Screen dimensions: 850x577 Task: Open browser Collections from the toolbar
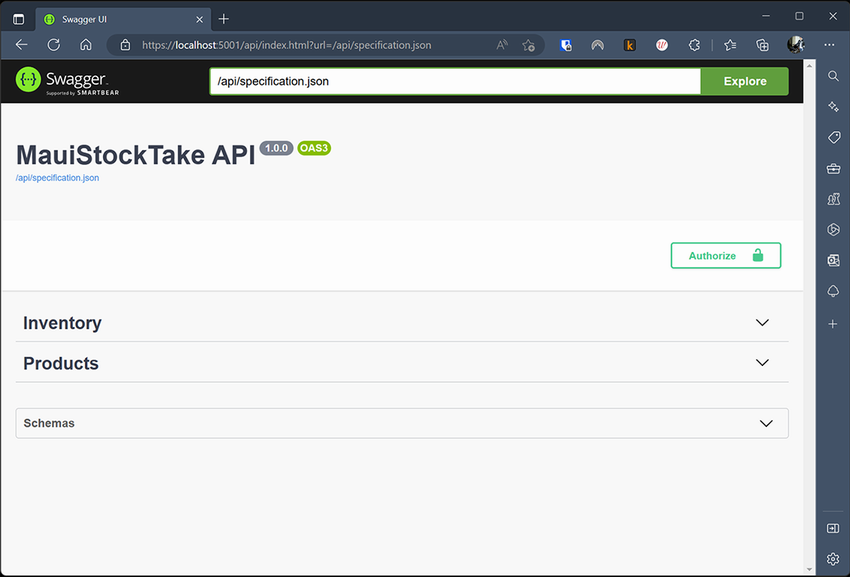(762, 44)
